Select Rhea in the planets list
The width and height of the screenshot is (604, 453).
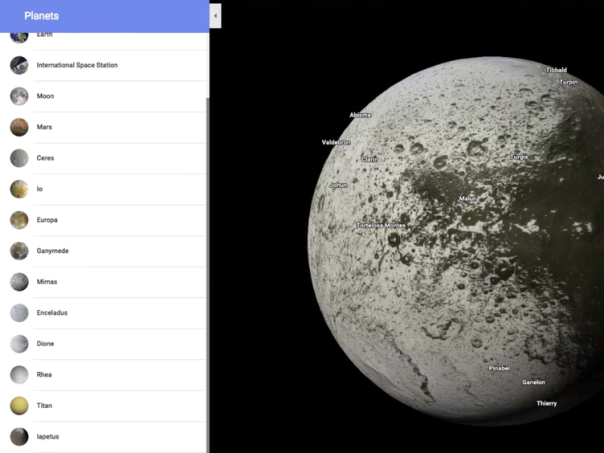click(x=44, y=375)
